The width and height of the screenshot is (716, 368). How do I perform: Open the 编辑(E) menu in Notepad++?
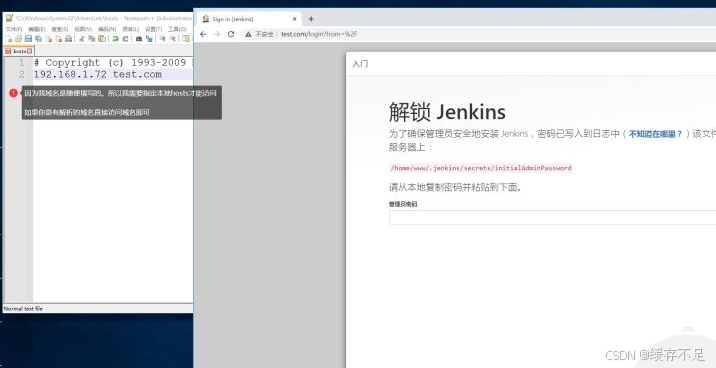tap(37, 29)
